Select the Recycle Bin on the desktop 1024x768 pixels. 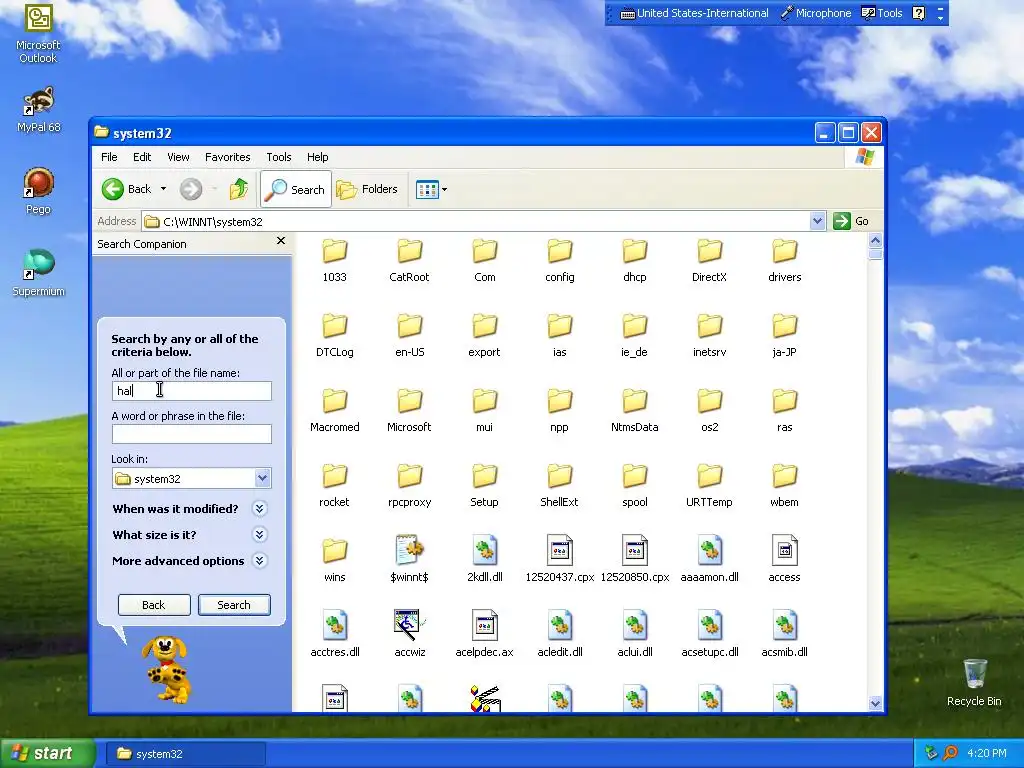[974, 683]
